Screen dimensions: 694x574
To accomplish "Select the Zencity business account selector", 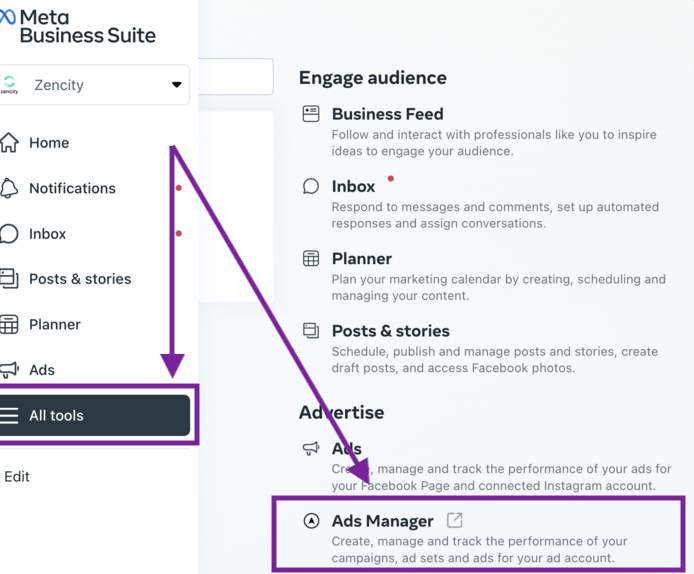I will [94, 85].
